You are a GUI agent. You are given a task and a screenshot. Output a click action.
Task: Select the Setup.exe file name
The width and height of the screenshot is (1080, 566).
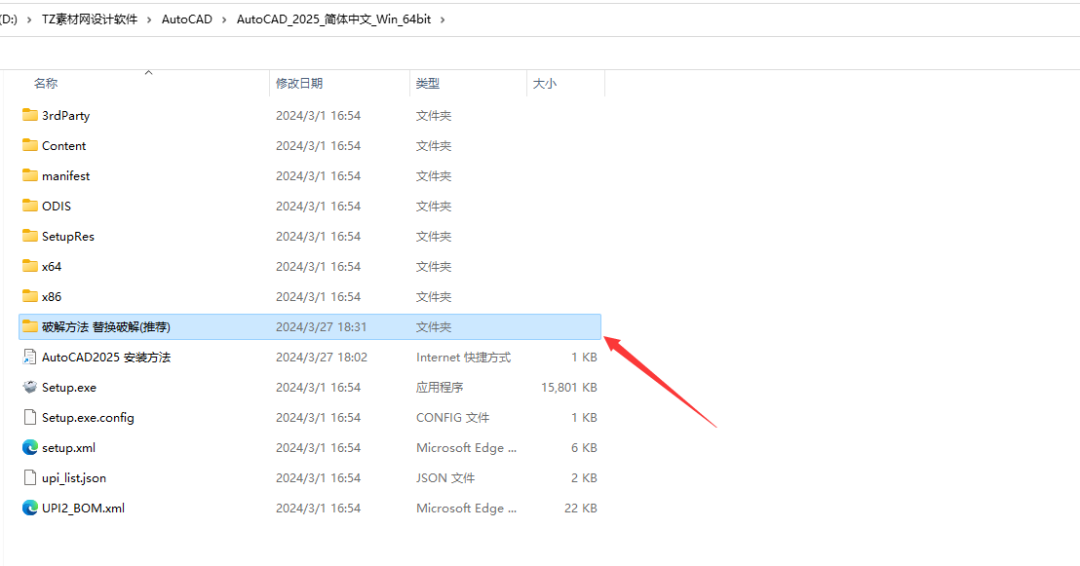tap(69, 388)
